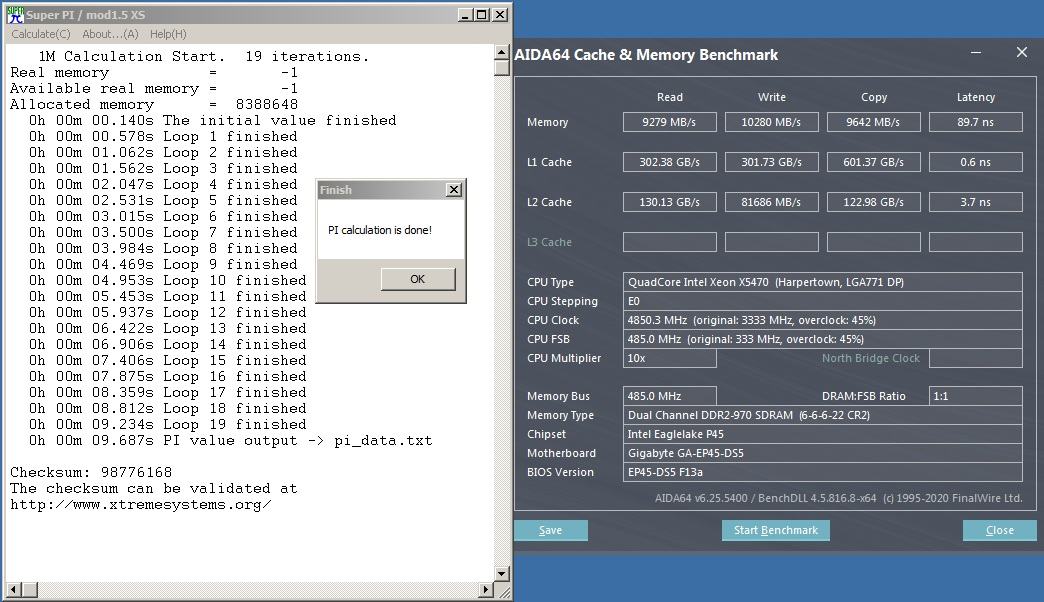
Task: Click OK in the Finish dialog
Action: [418, 279]
